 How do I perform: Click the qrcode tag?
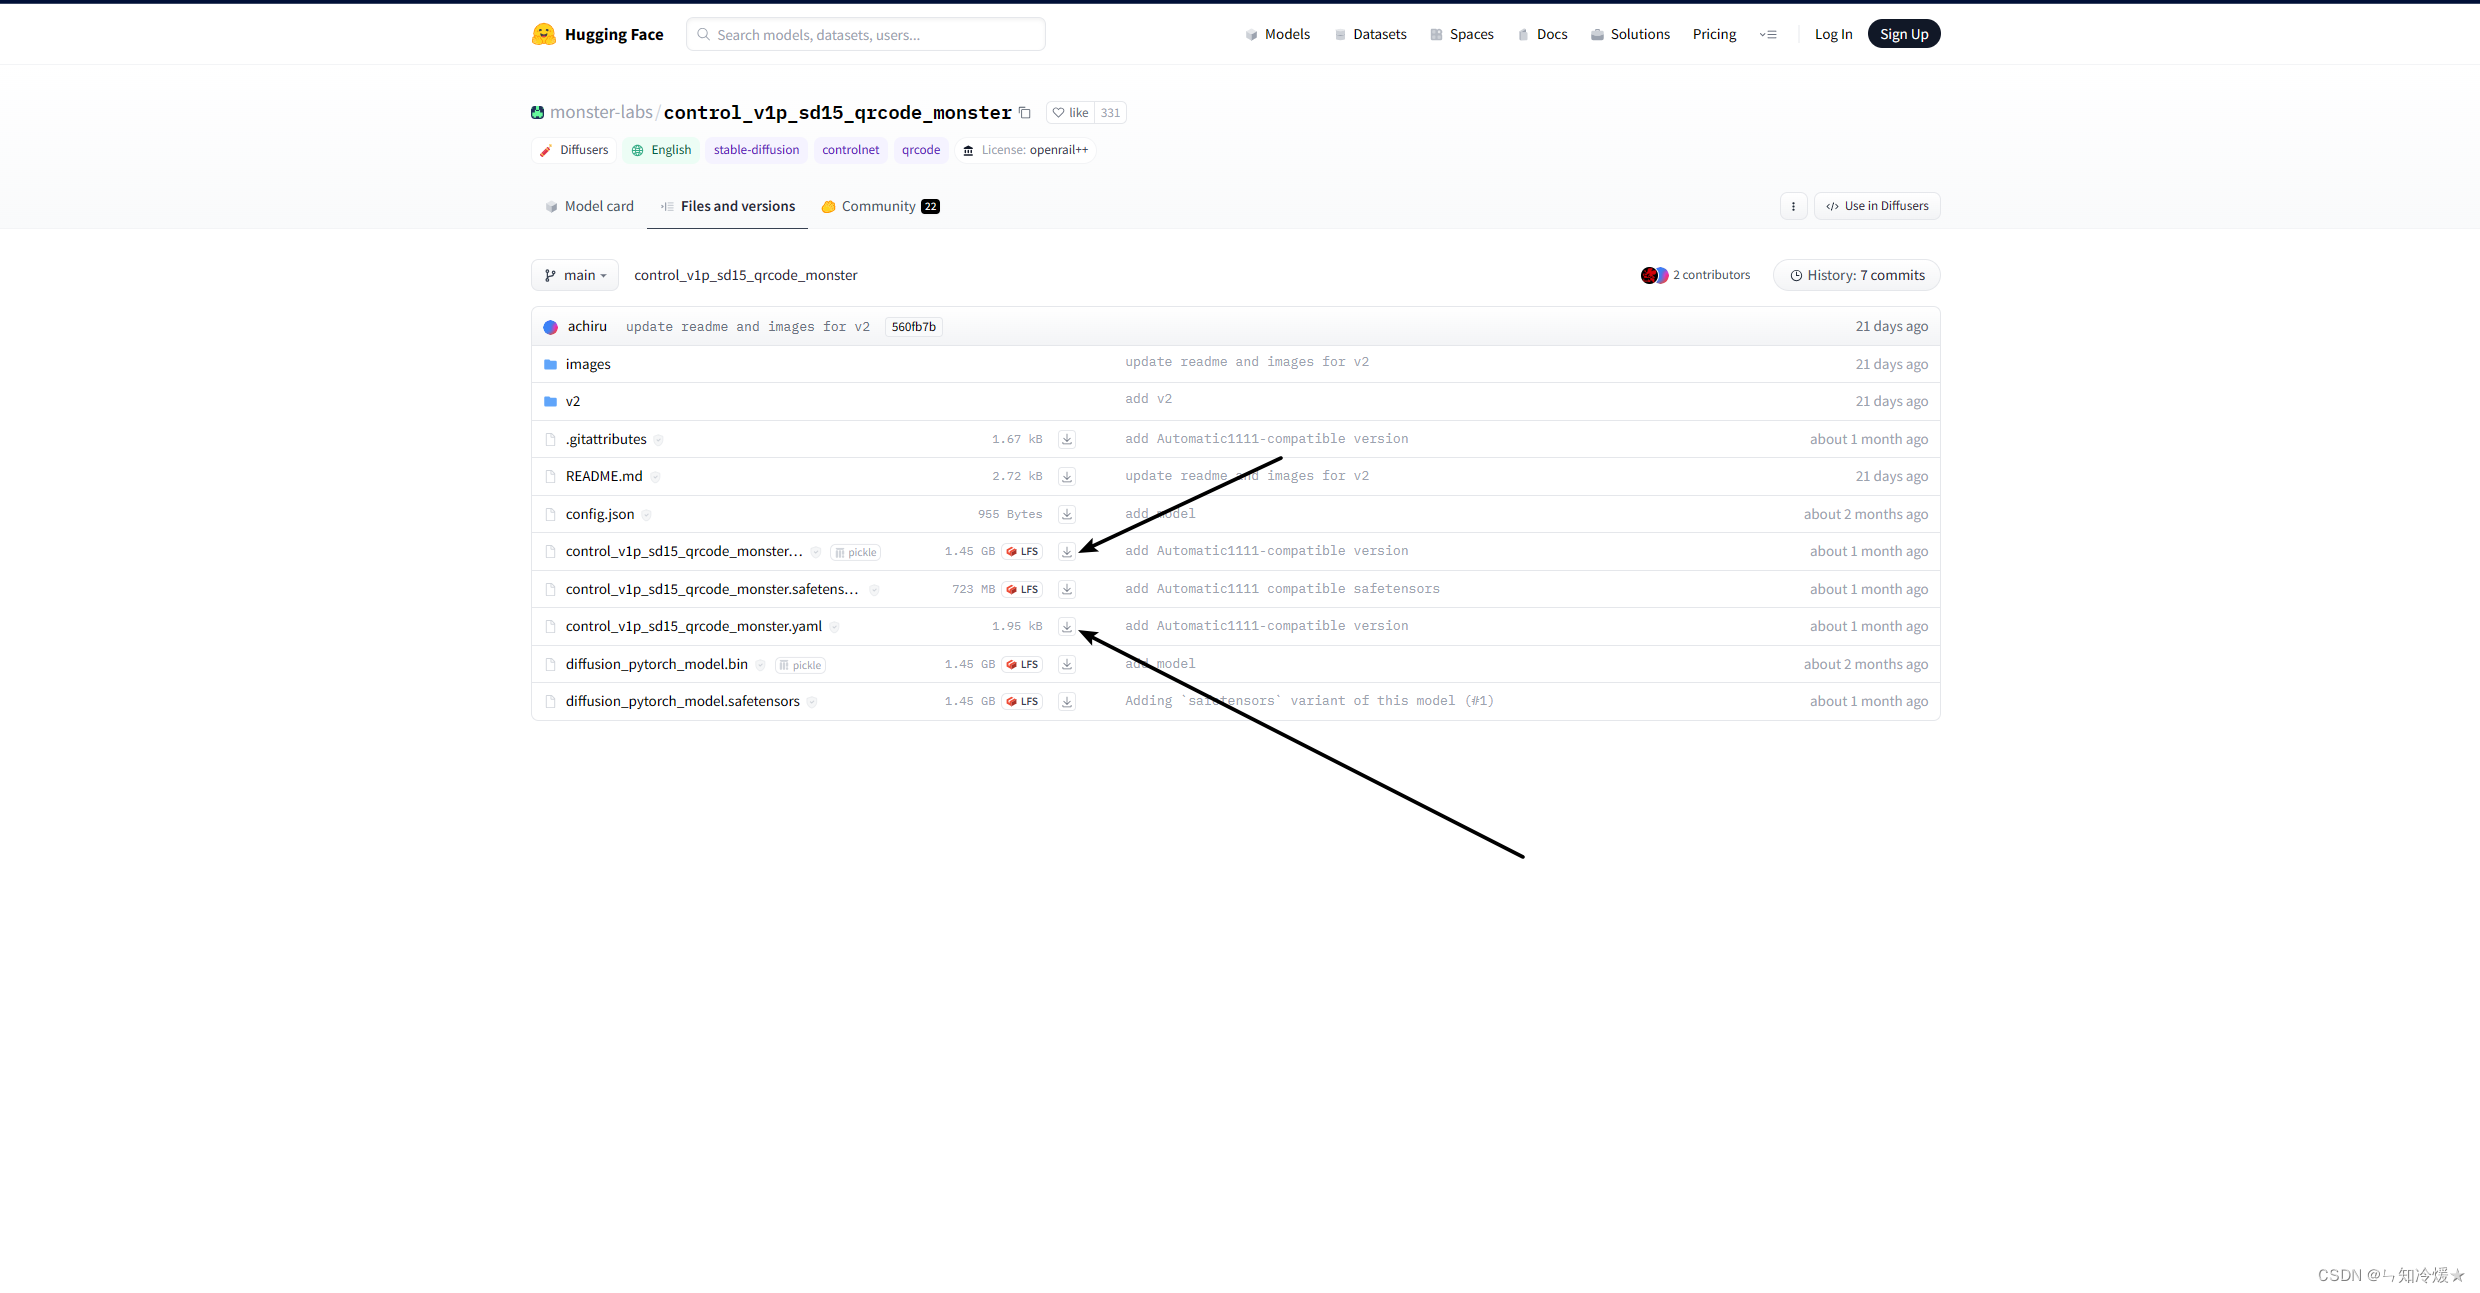921,150
